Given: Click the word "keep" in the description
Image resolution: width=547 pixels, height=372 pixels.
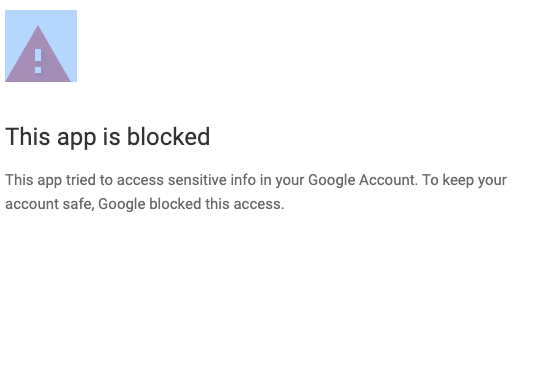Looking at the screenshot, I should point(458,181).
